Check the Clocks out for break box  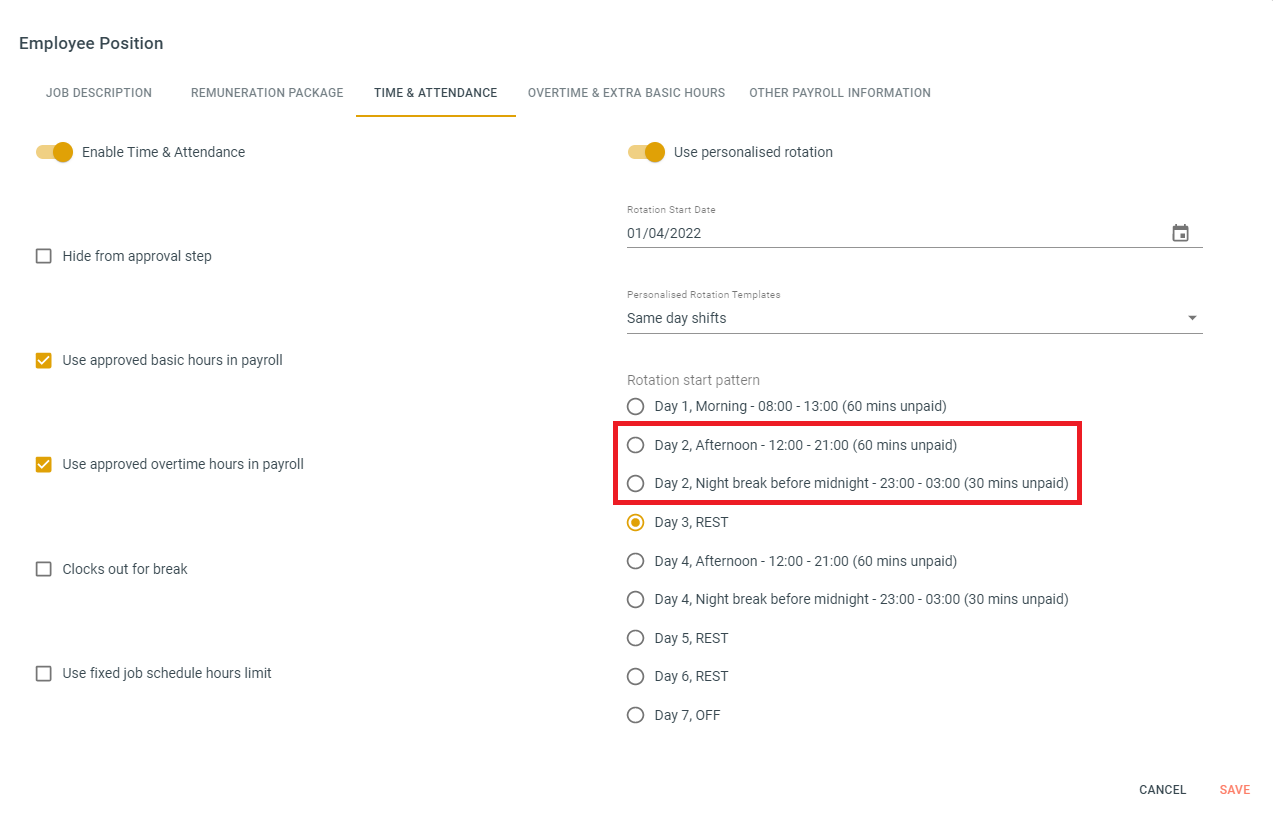(x=44, y=569)
